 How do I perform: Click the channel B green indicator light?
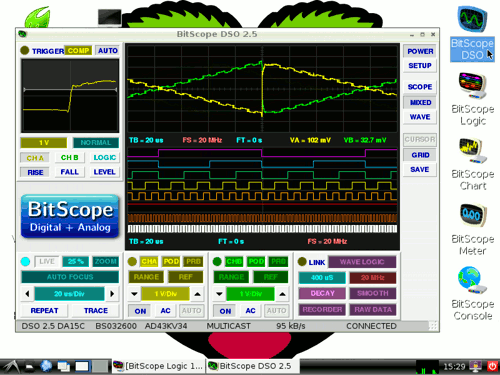217,262
